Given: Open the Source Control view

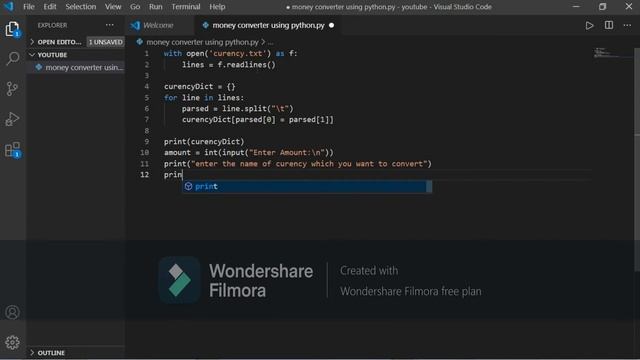Looking at the screenshot, I should (12, 89).
